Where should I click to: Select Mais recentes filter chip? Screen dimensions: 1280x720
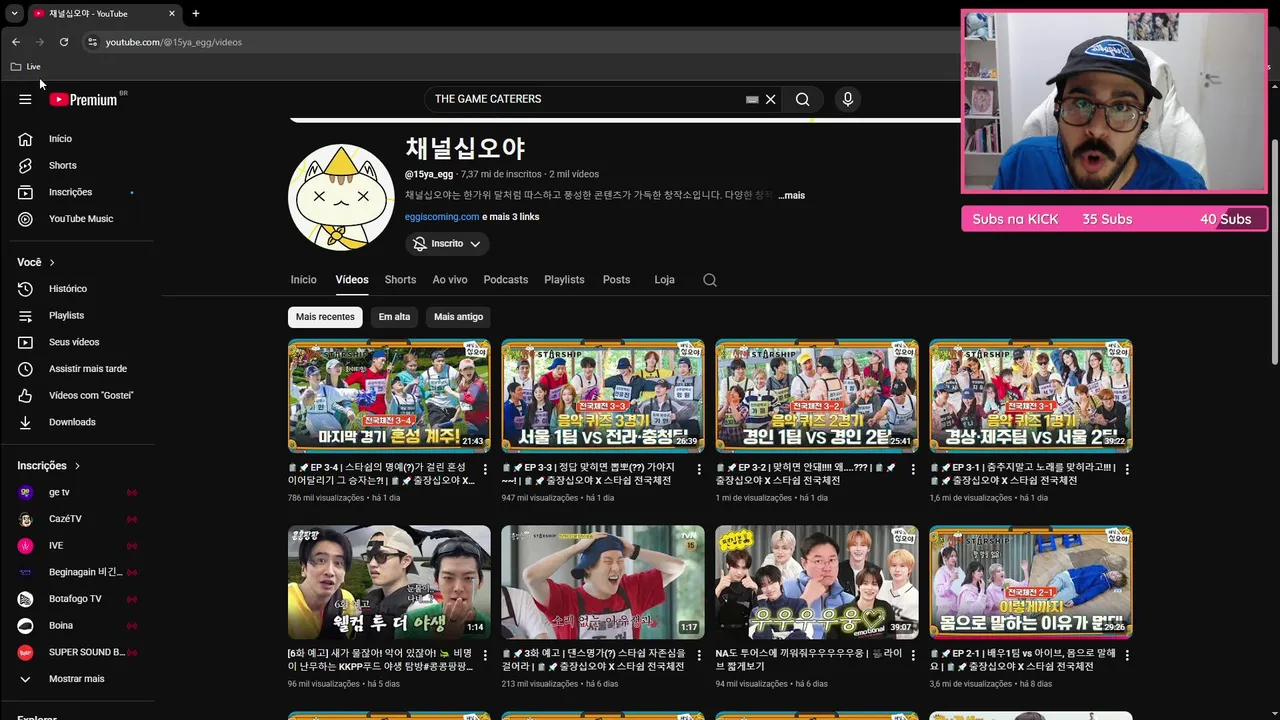pos(325,317)
